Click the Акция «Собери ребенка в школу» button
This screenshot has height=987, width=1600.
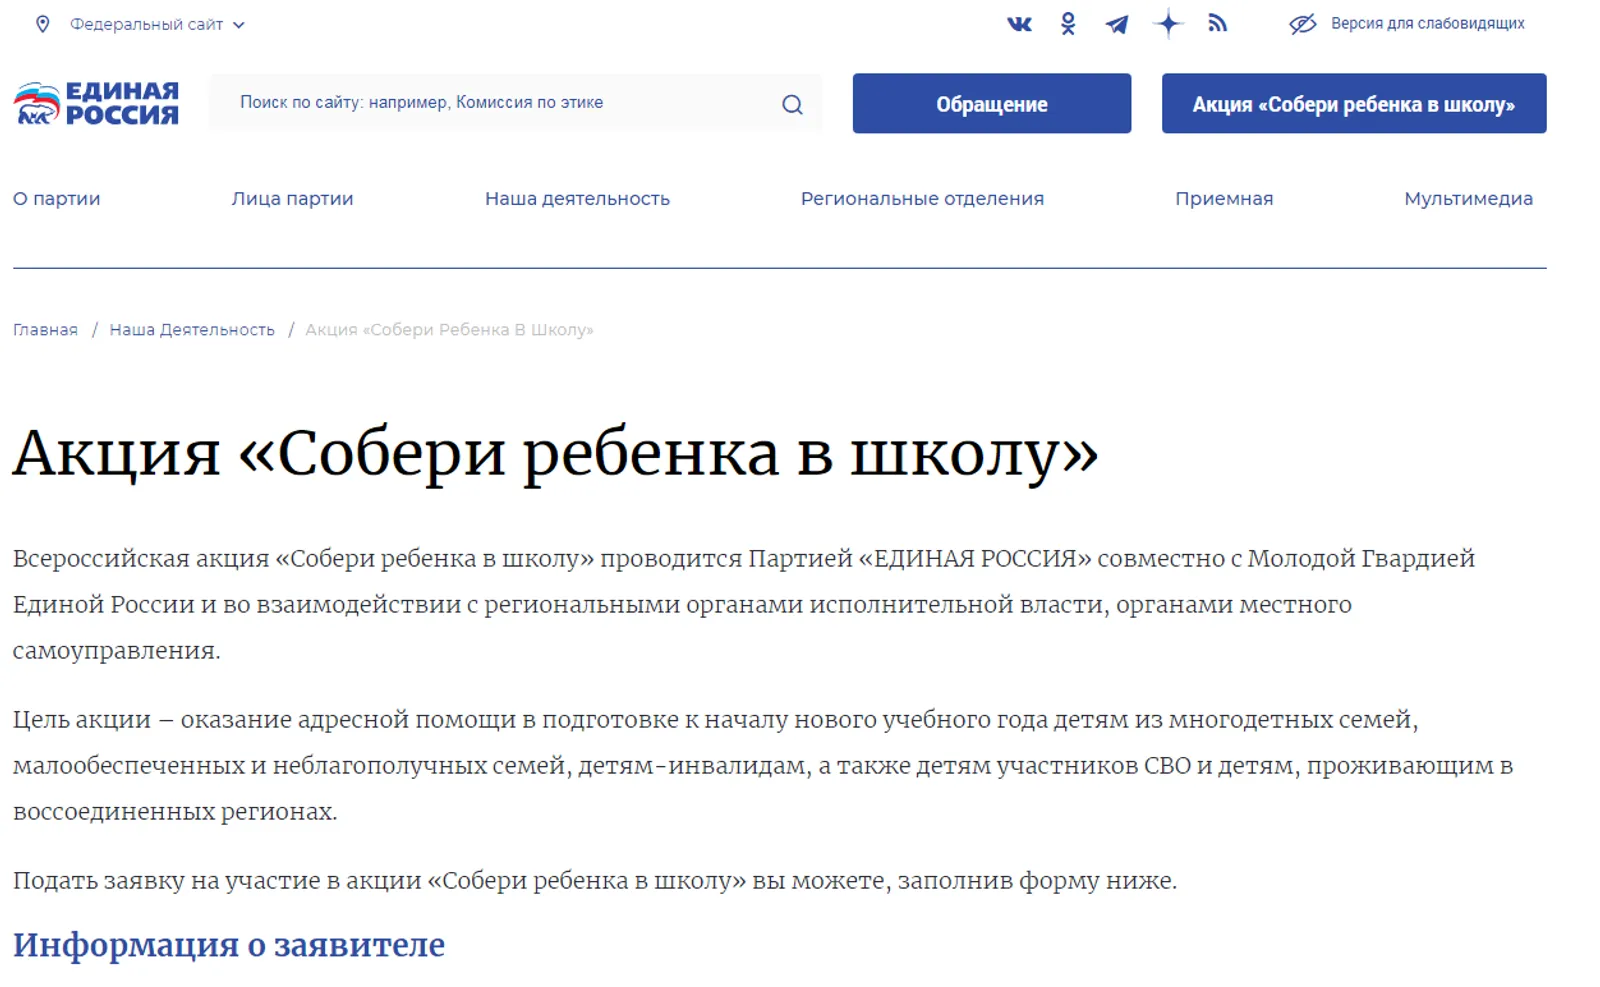click(x=1354, y=103)
